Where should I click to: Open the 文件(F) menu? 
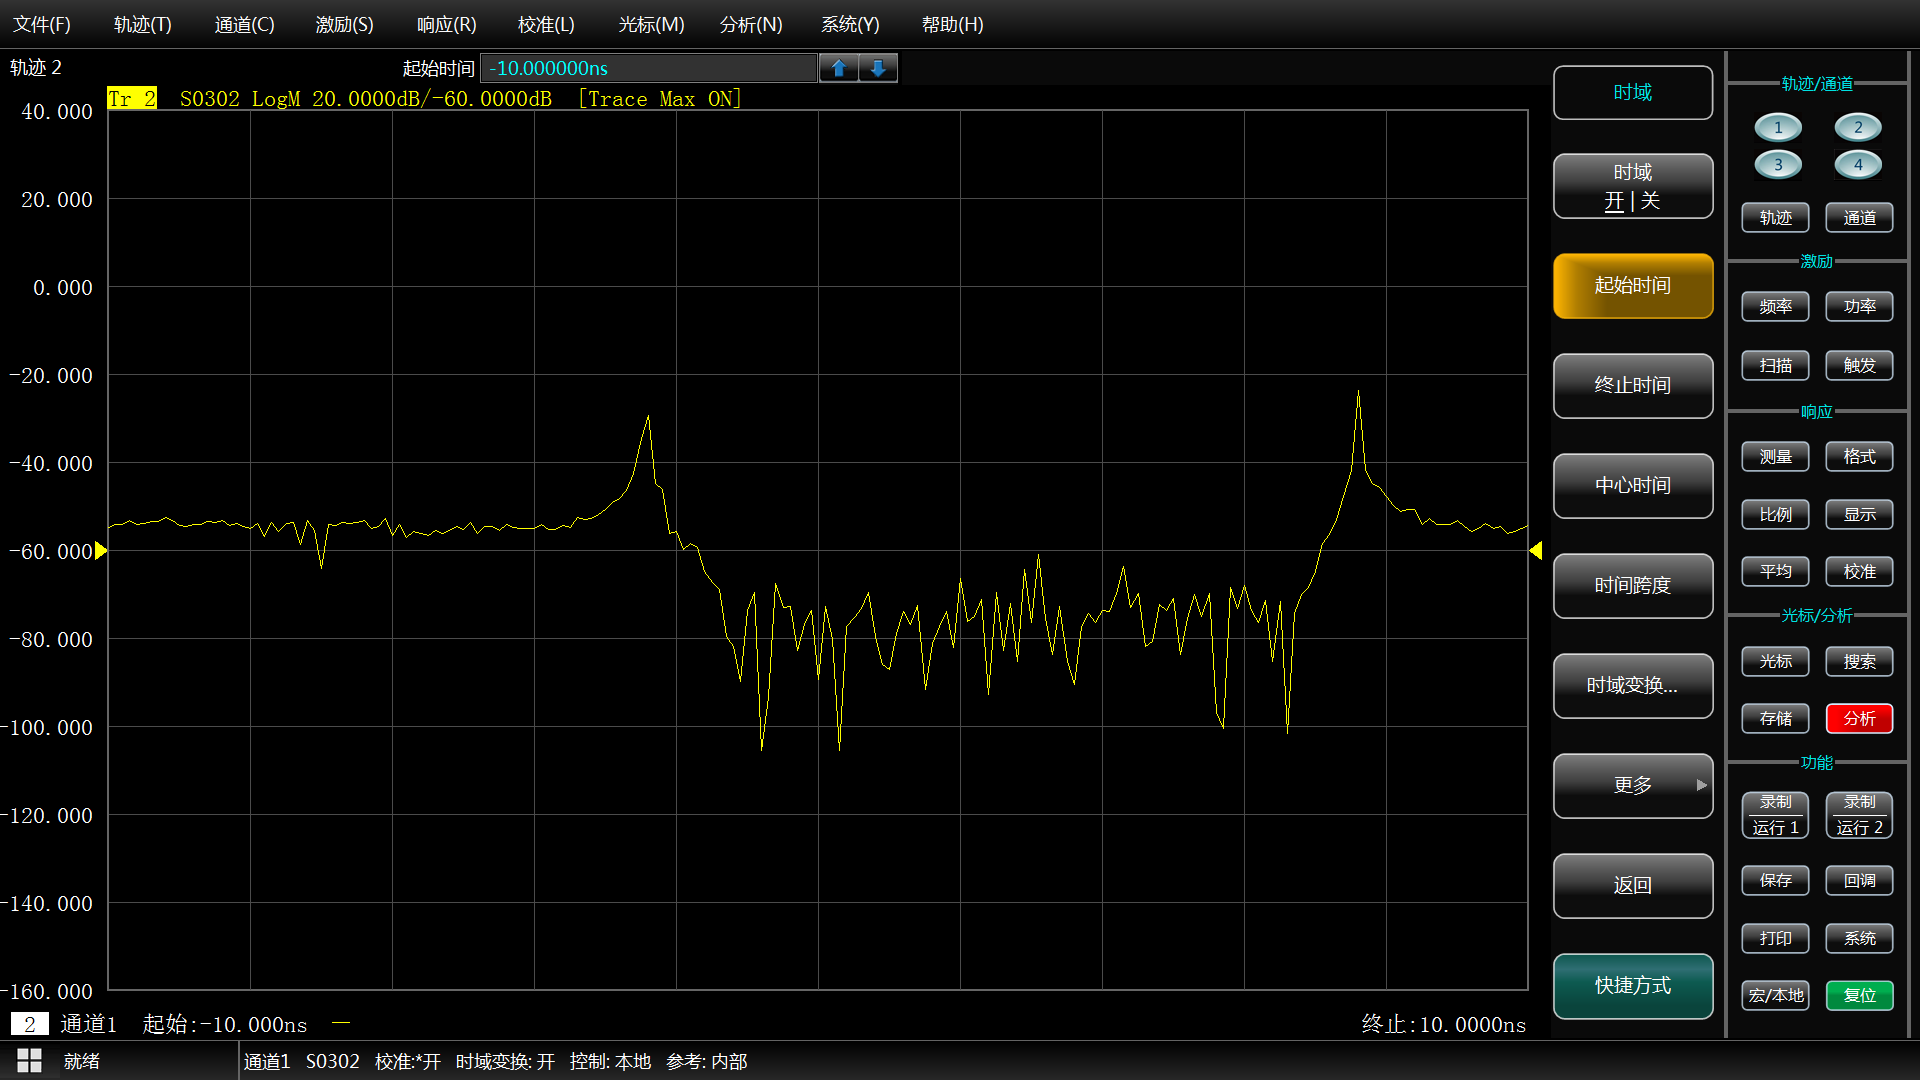tap(42, 24)
